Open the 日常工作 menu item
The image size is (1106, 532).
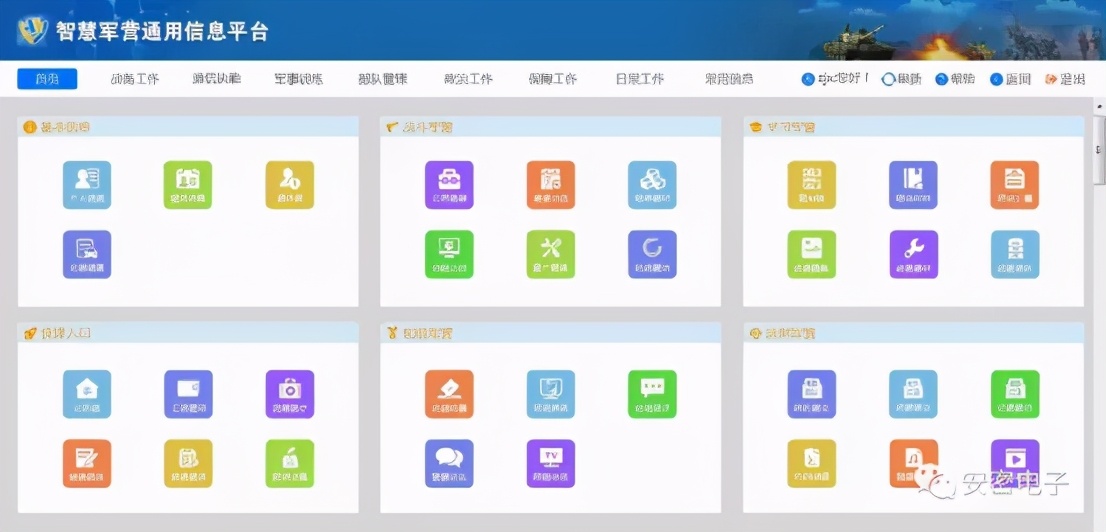click(x=640, y=79)
